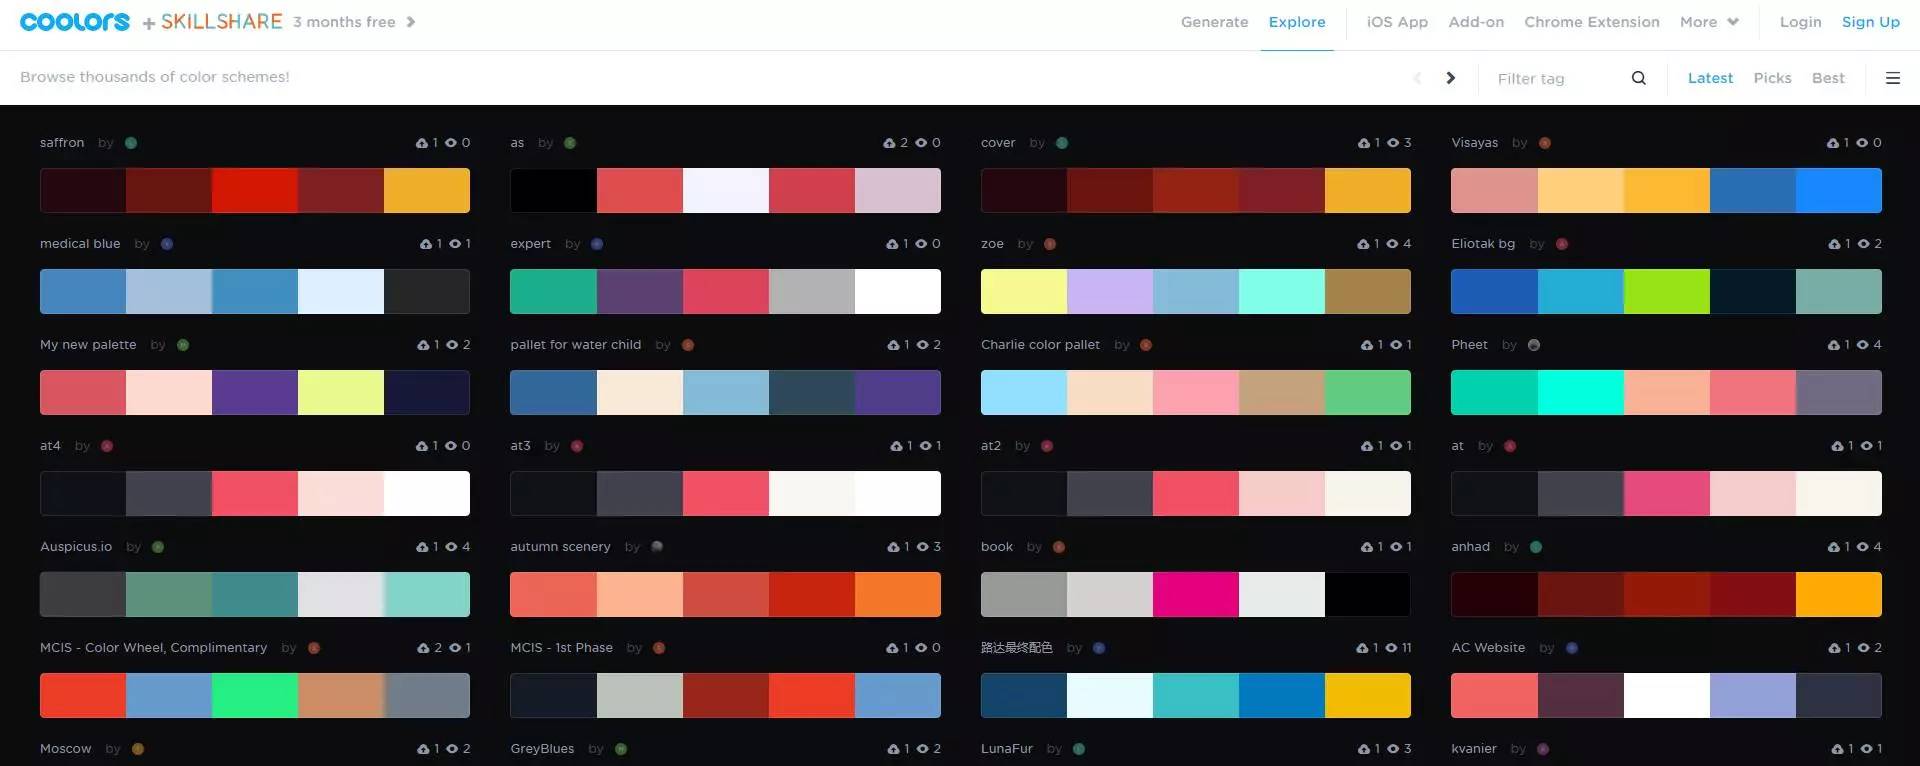Click author avatar beside Charlie color pallet

[x=1146, y=345]
